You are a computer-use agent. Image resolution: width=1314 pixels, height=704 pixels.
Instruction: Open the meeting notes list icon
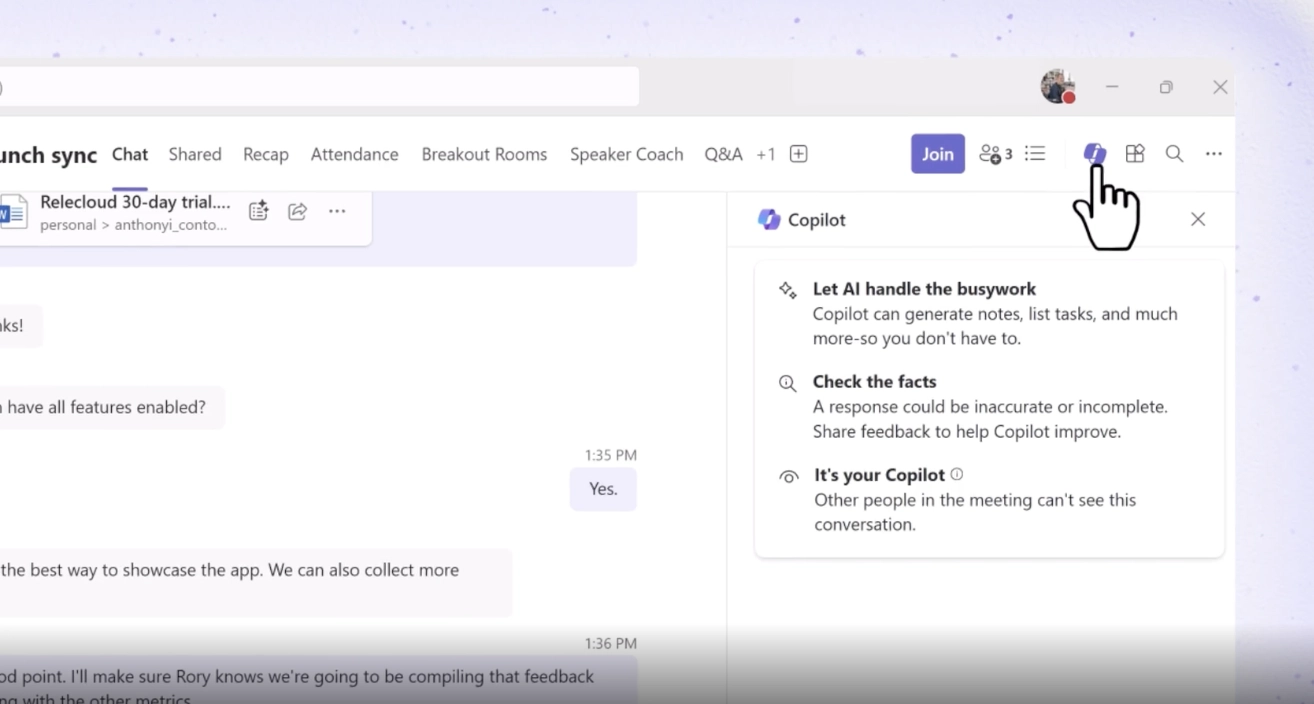pos(1035,153)
